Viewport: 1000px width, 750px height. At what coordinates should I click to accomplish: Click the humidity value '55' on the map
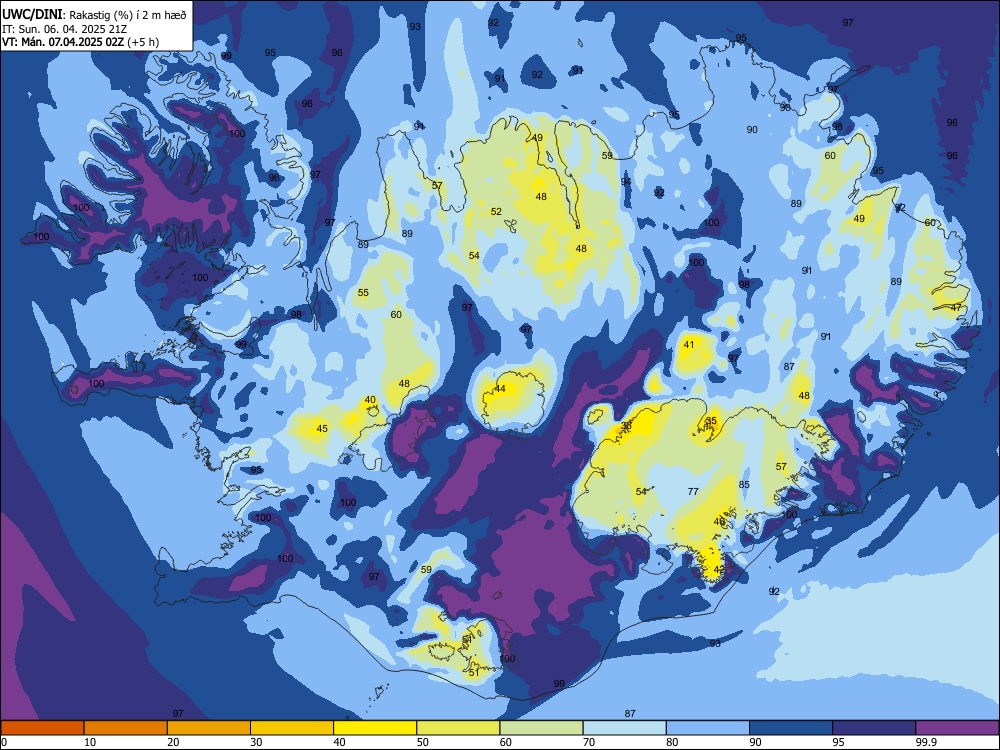(x=363, y=293)
